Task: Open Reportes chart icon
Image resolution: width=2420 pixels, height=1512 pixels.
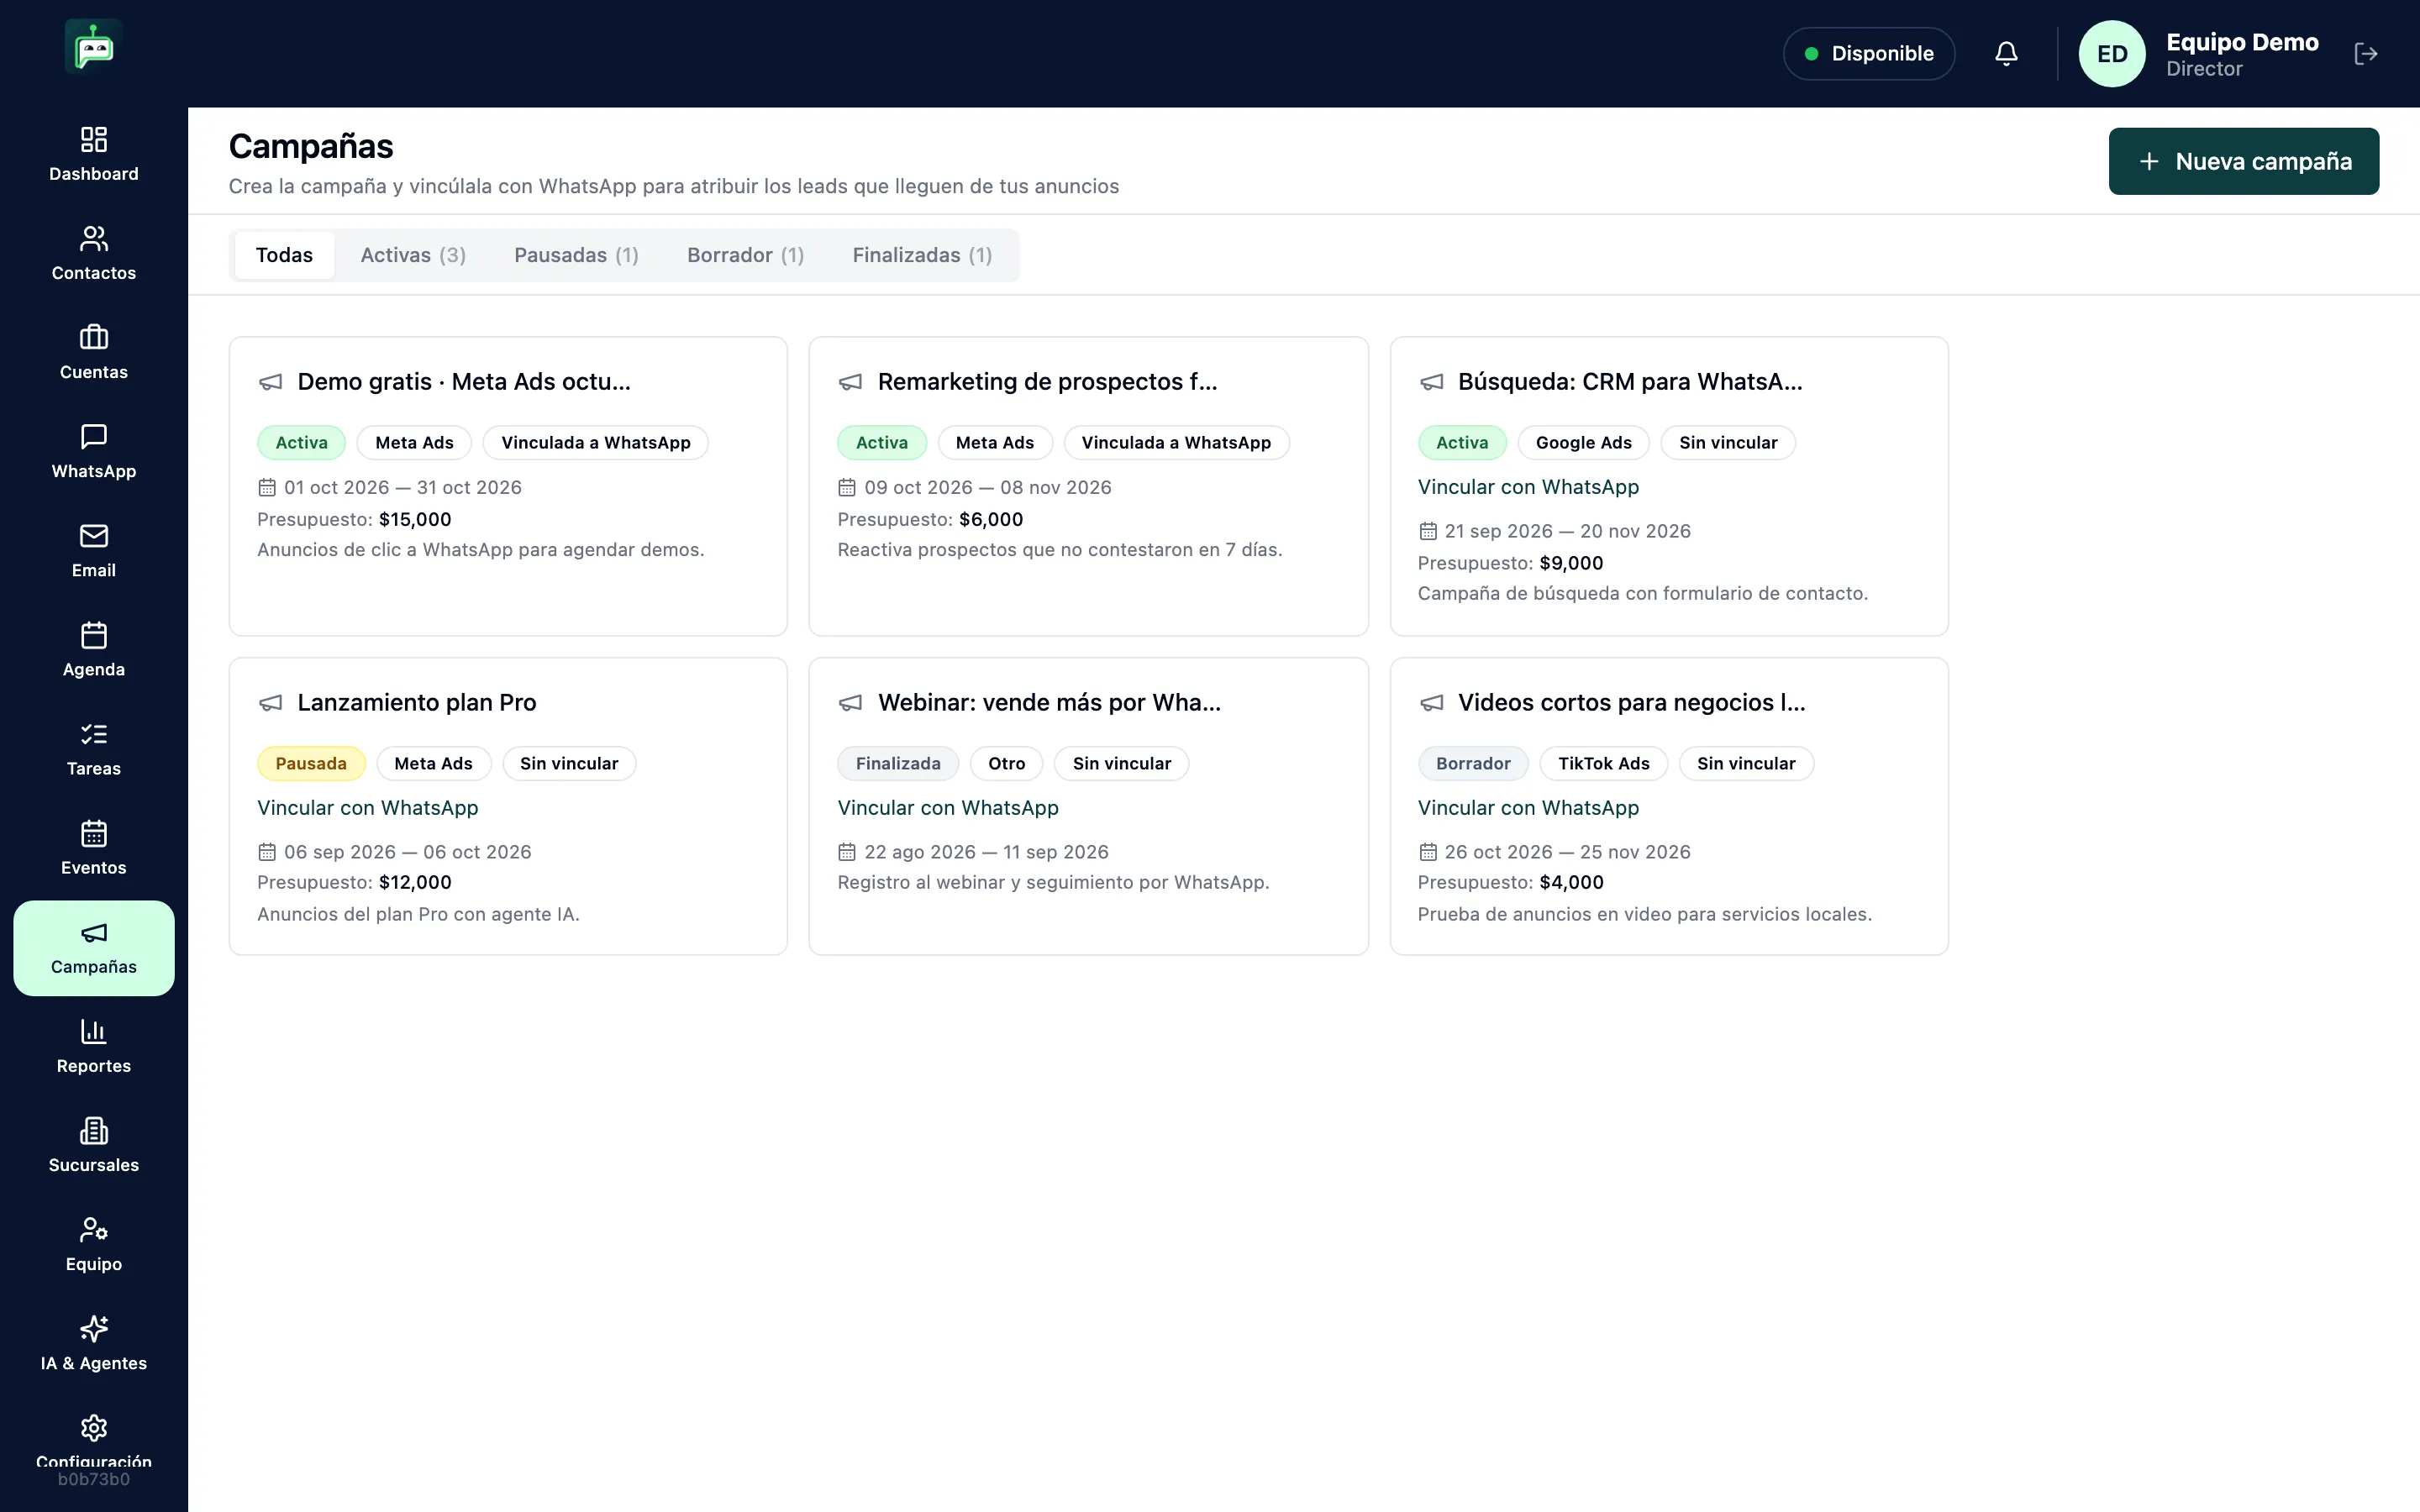Action: (x=94, y=1046)
